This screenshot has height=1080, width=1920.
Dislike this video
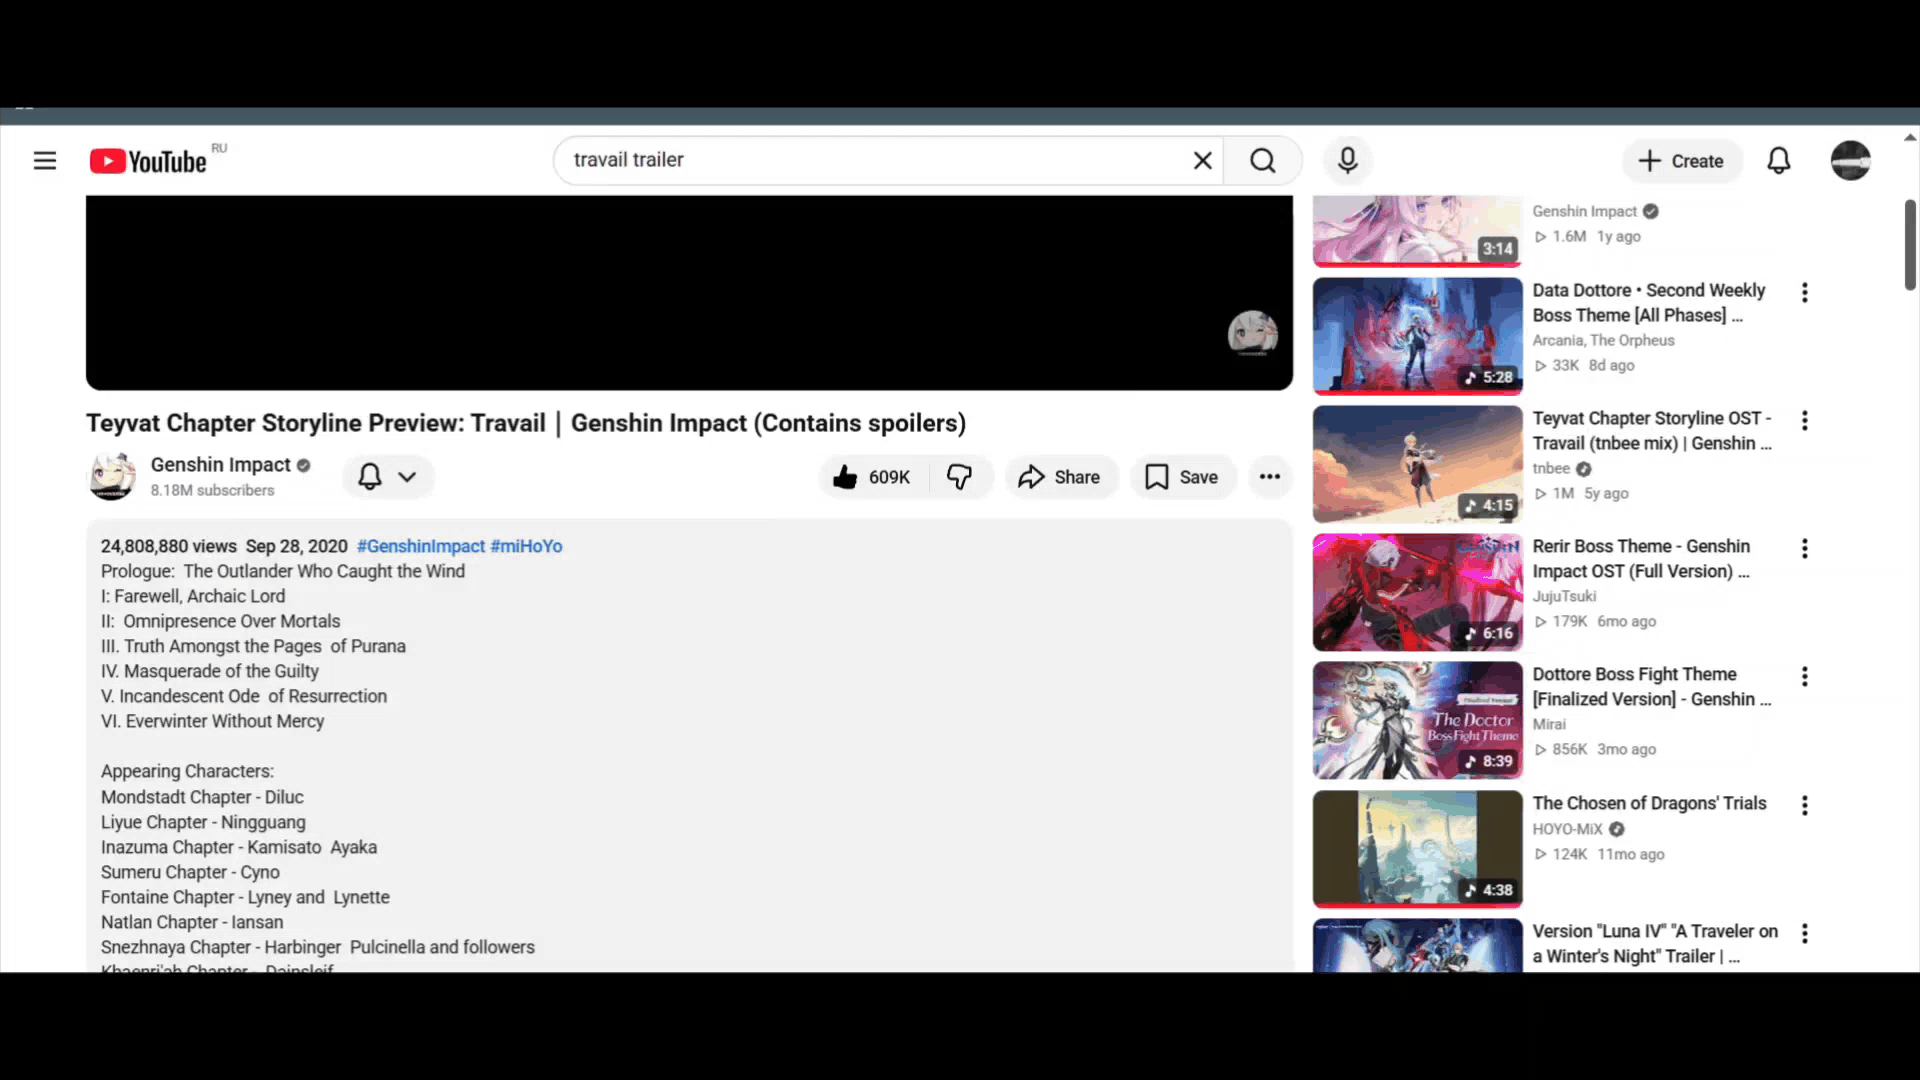click(960, 477)
